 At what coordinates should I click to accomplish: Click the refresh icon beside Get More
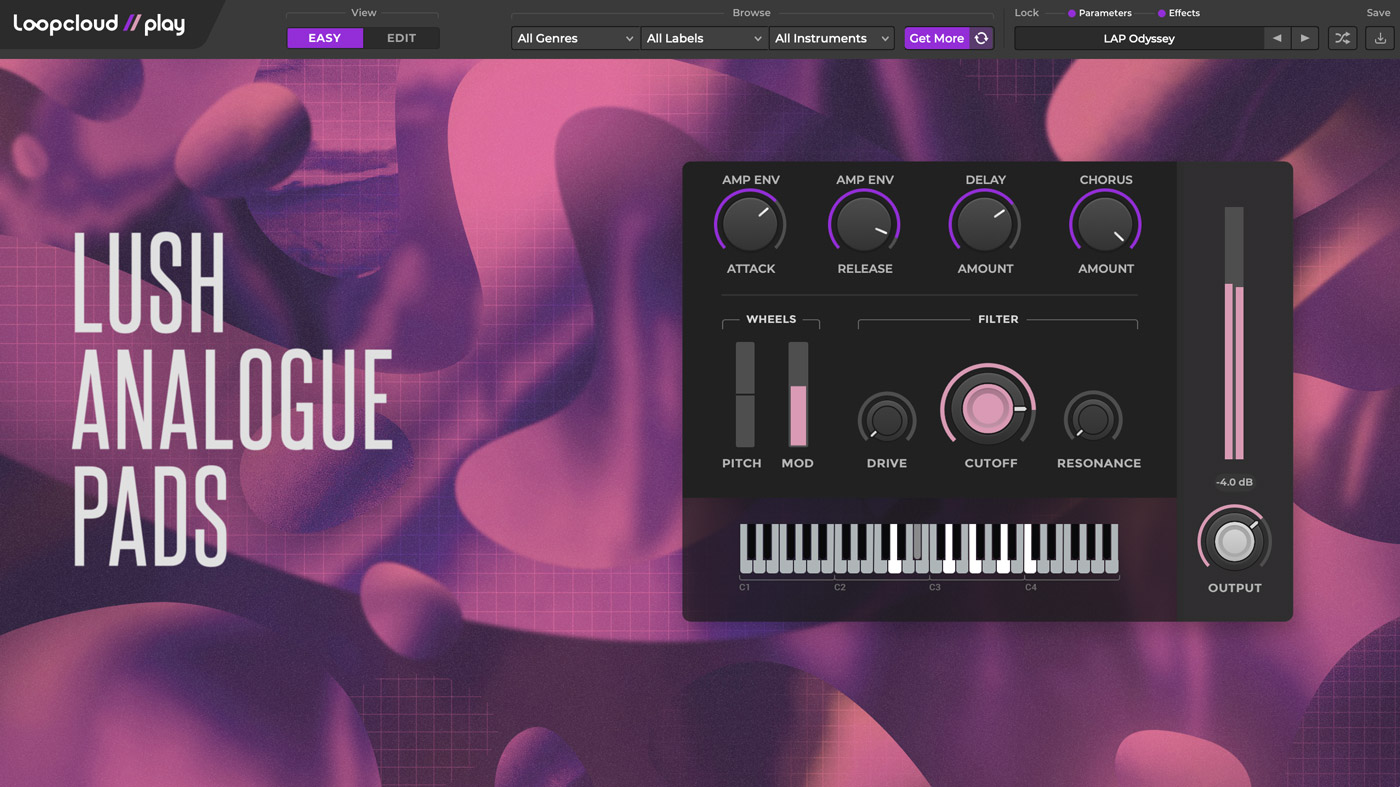click(981, 38)
